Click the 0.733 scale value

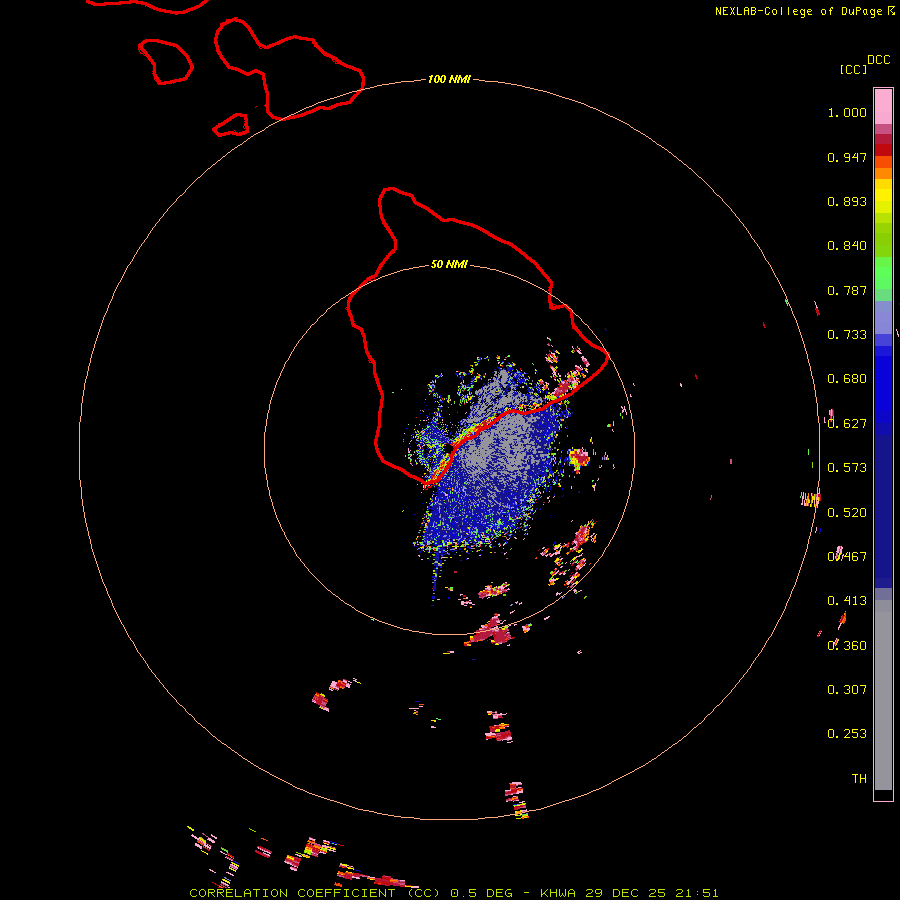point(847,335)
